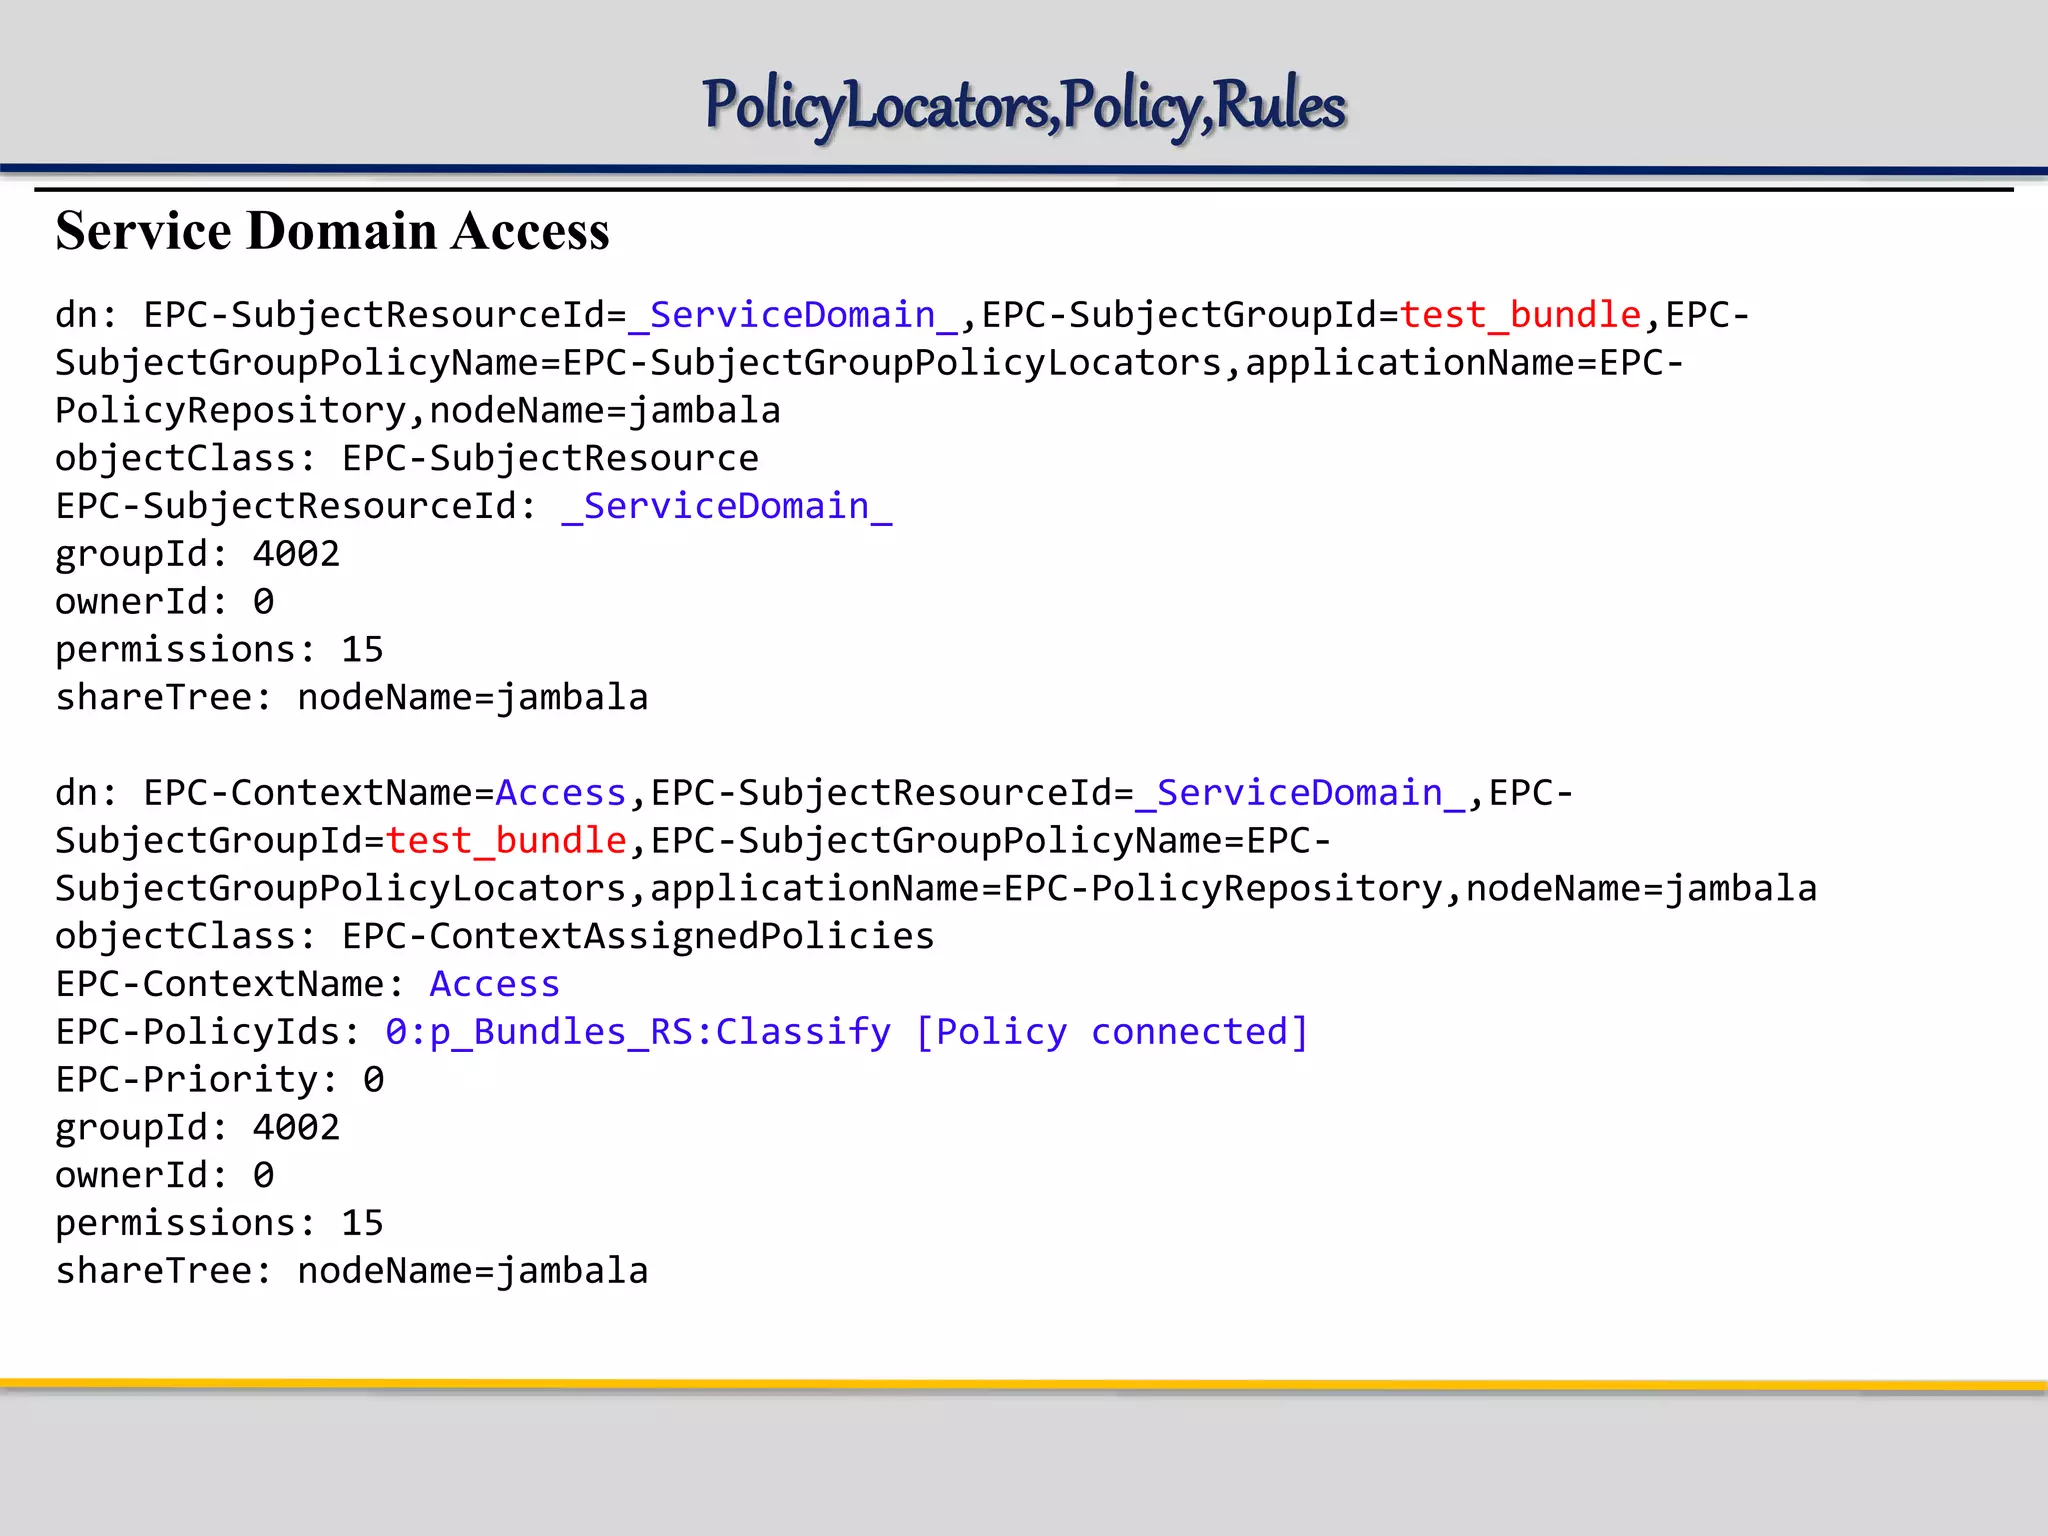This screenshot has height=1536, width=2048.
Task: Select 'groupId: 4002' below the EPC-Priority line
Action: pyautogui.click(x=198, y=1128)
